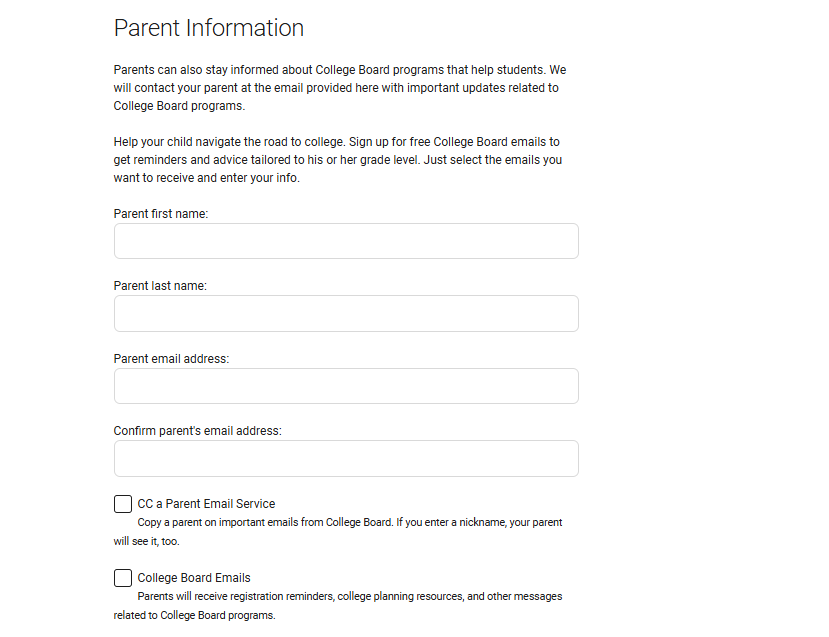
Task: Click the "CC a Parent Email Service" label text
Action: tap(206, 504)
